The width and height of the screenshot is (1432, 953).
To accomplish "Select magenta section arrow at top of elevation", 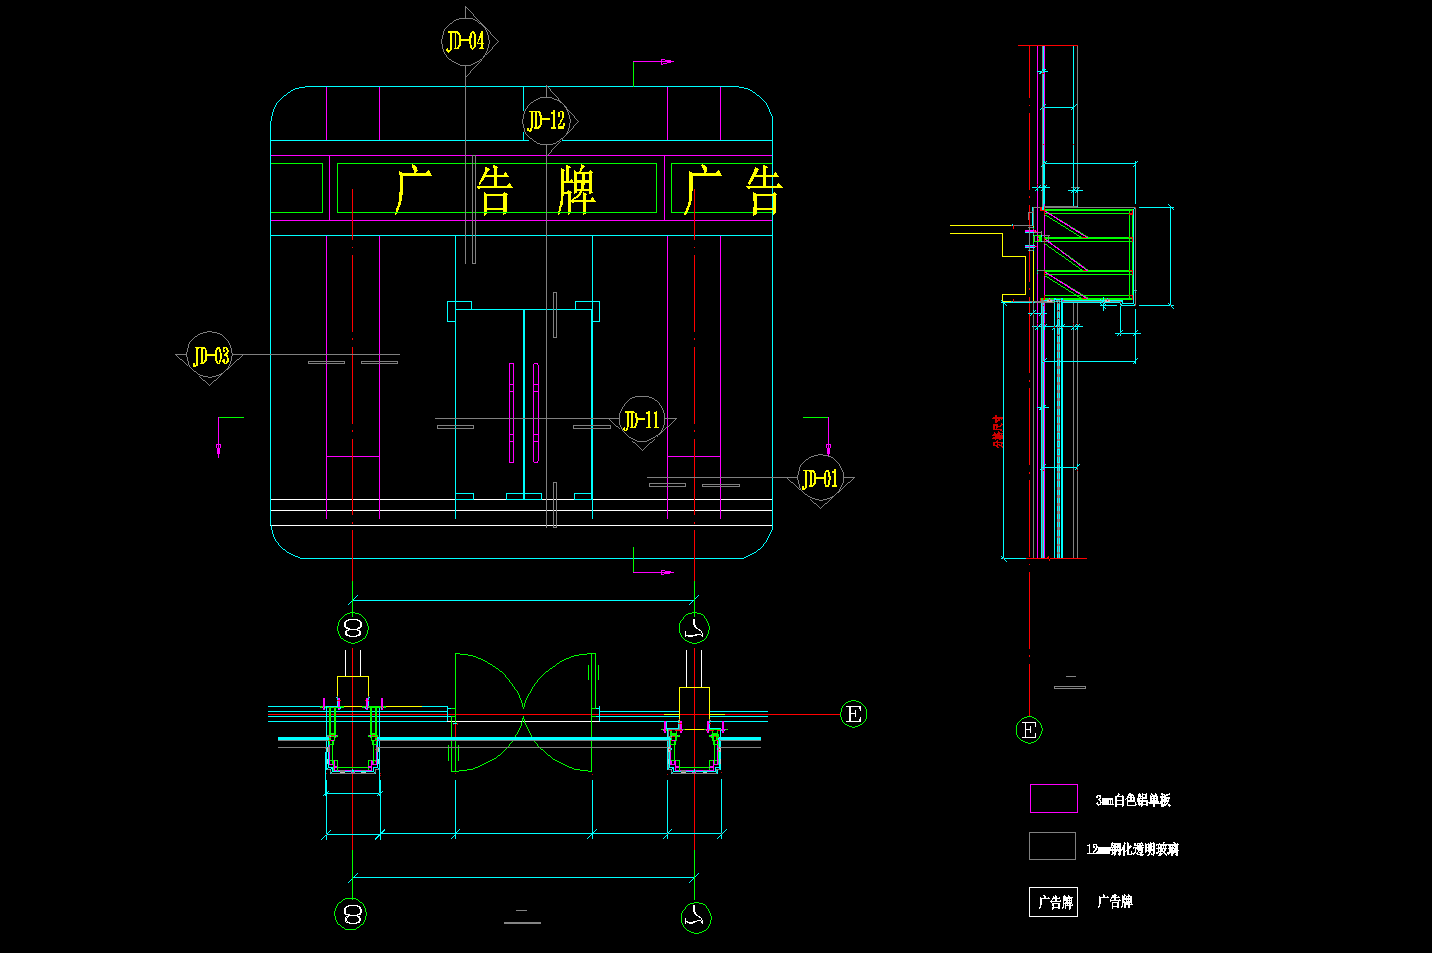I will pyautogui.click(x=666, y=62).
